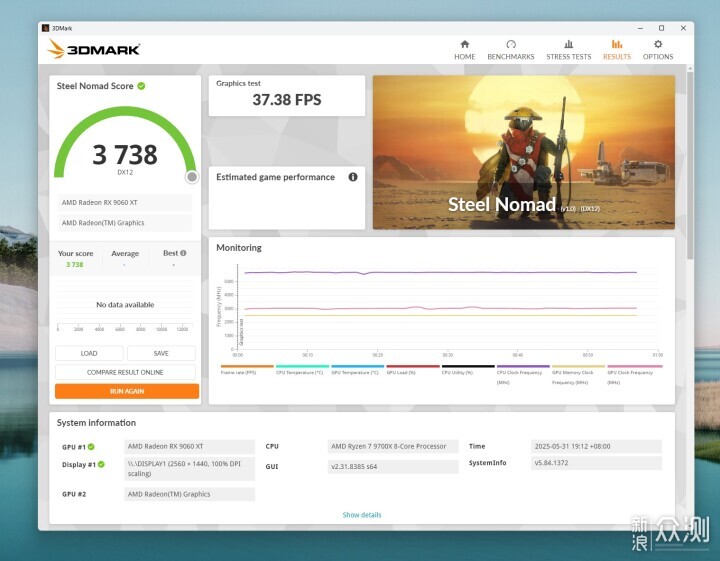Click the 3 738 score number in gauge
This screenshot has height=561, width=720.
click(x=125, y=154)
